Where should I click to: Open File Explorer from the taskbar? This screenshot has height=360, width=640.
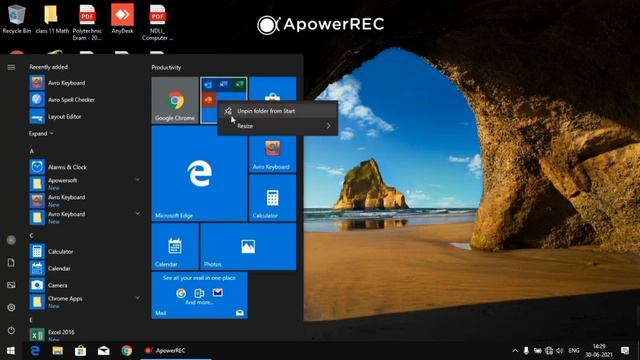[x=58, y=351]
